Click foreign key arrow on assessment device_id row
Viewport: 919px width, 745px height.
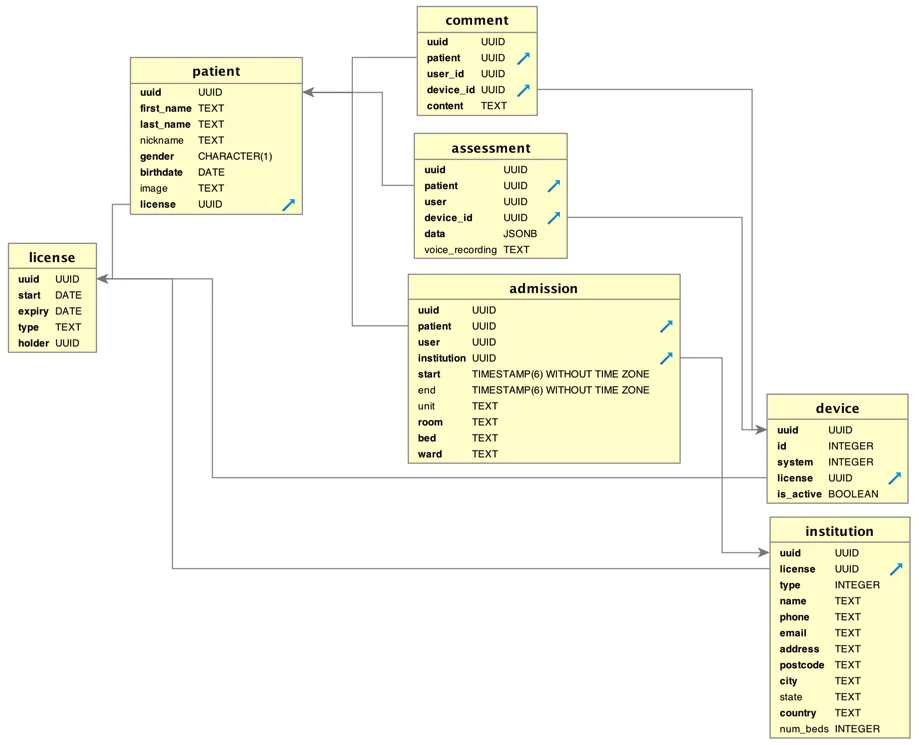(554, 217)
